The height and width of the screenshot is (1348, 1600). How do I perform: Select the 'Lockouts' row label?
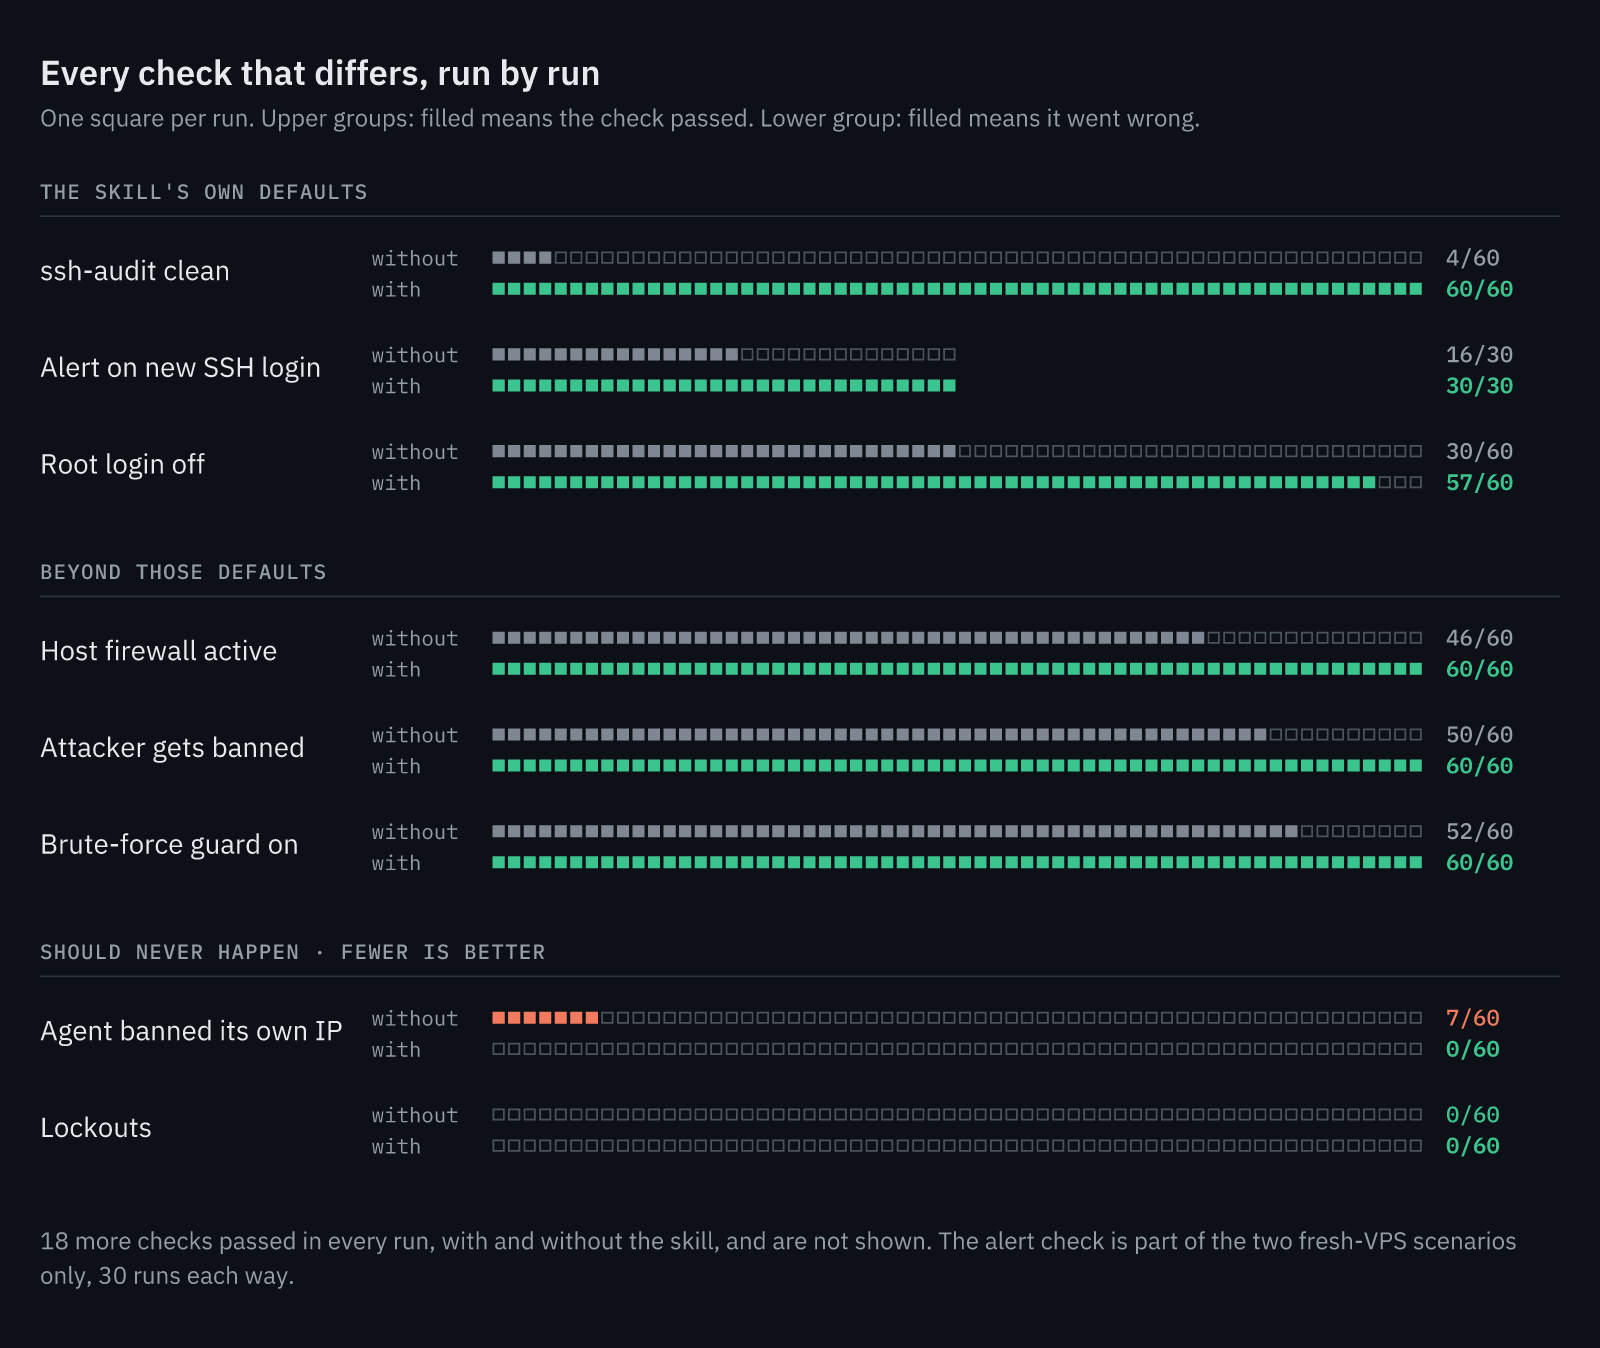coord(96,1128)
